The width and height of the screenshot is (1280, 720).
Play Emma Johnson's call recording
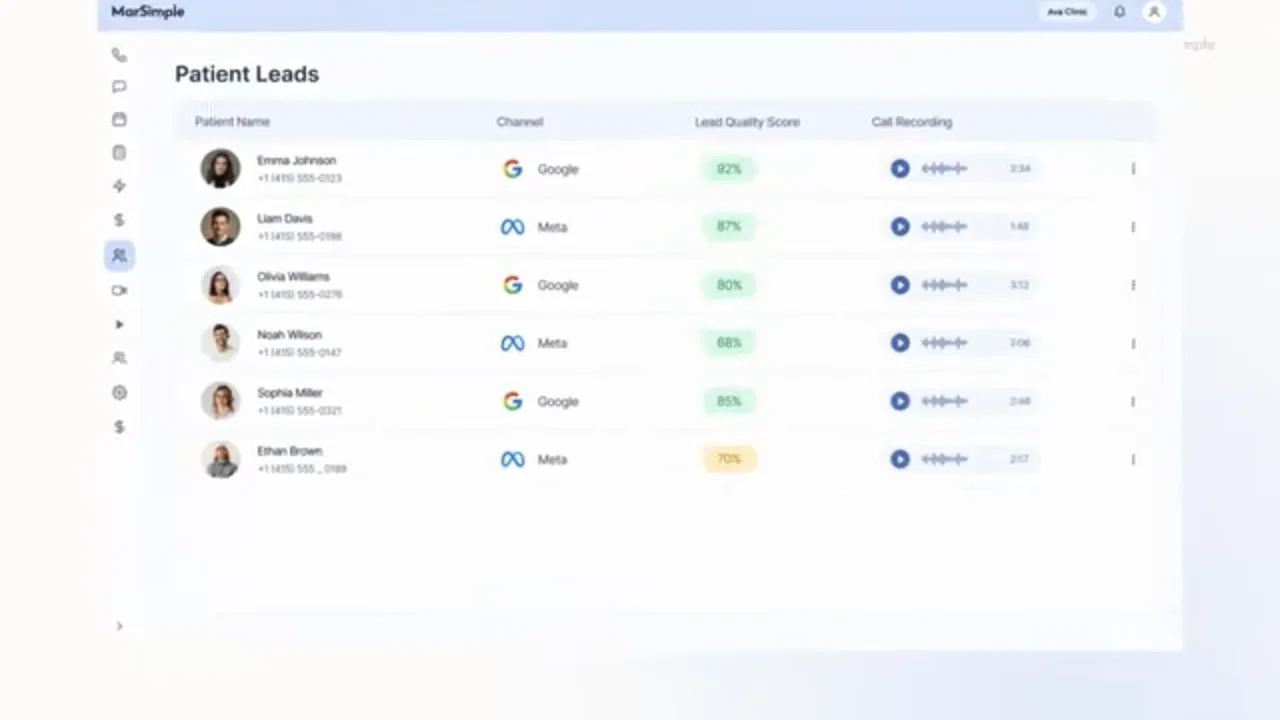pyautogui.click(x=900, y=169)
